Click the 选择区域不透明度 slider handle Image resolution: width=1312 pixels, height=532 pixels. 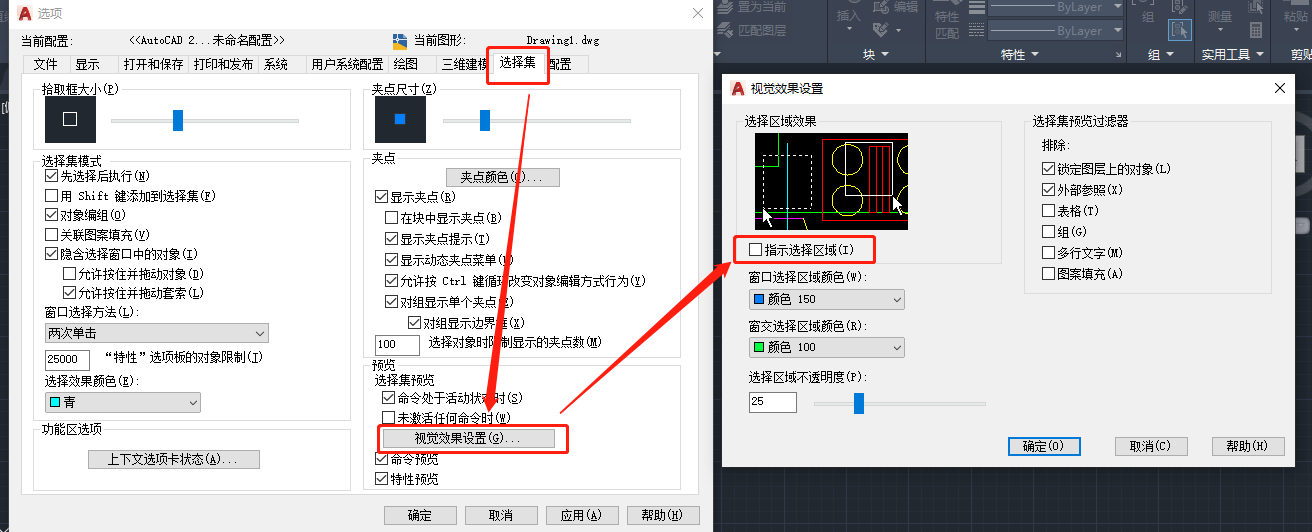coord(858,403)
